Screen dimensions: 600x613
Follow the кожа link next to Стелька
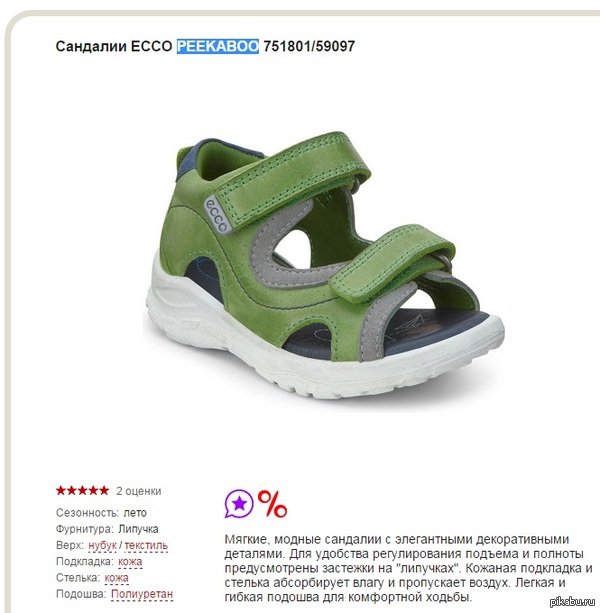click(116, 578)
